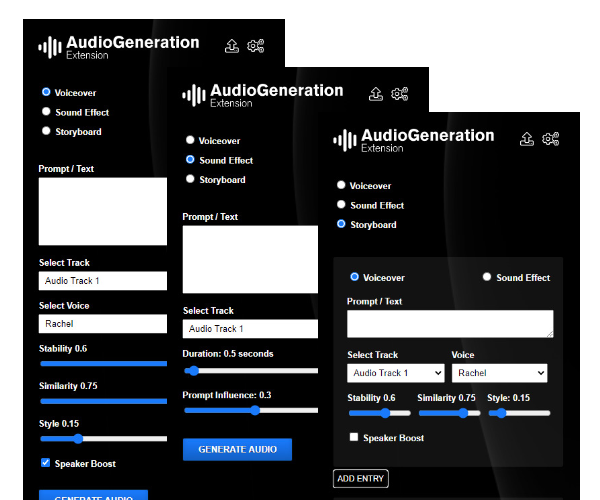600x500 pixels.
Task: Click Generate Audio in the Sound Effect panel
Action: [x=237, y=450]
